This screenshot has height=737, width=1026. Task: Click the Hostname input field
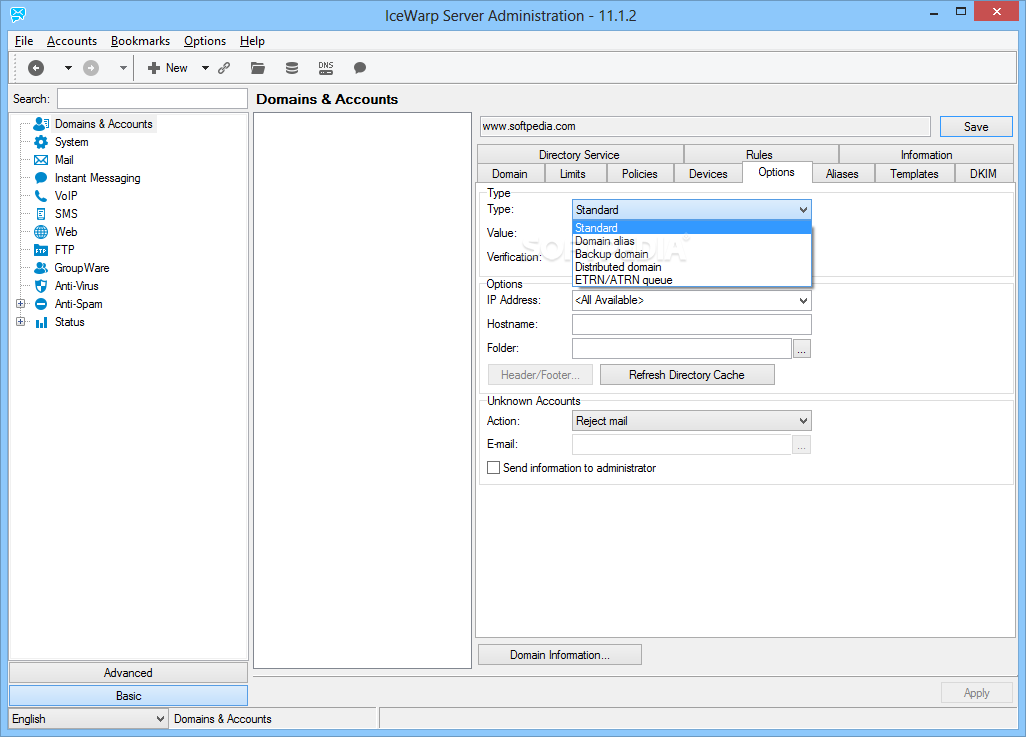coord(692,325)
